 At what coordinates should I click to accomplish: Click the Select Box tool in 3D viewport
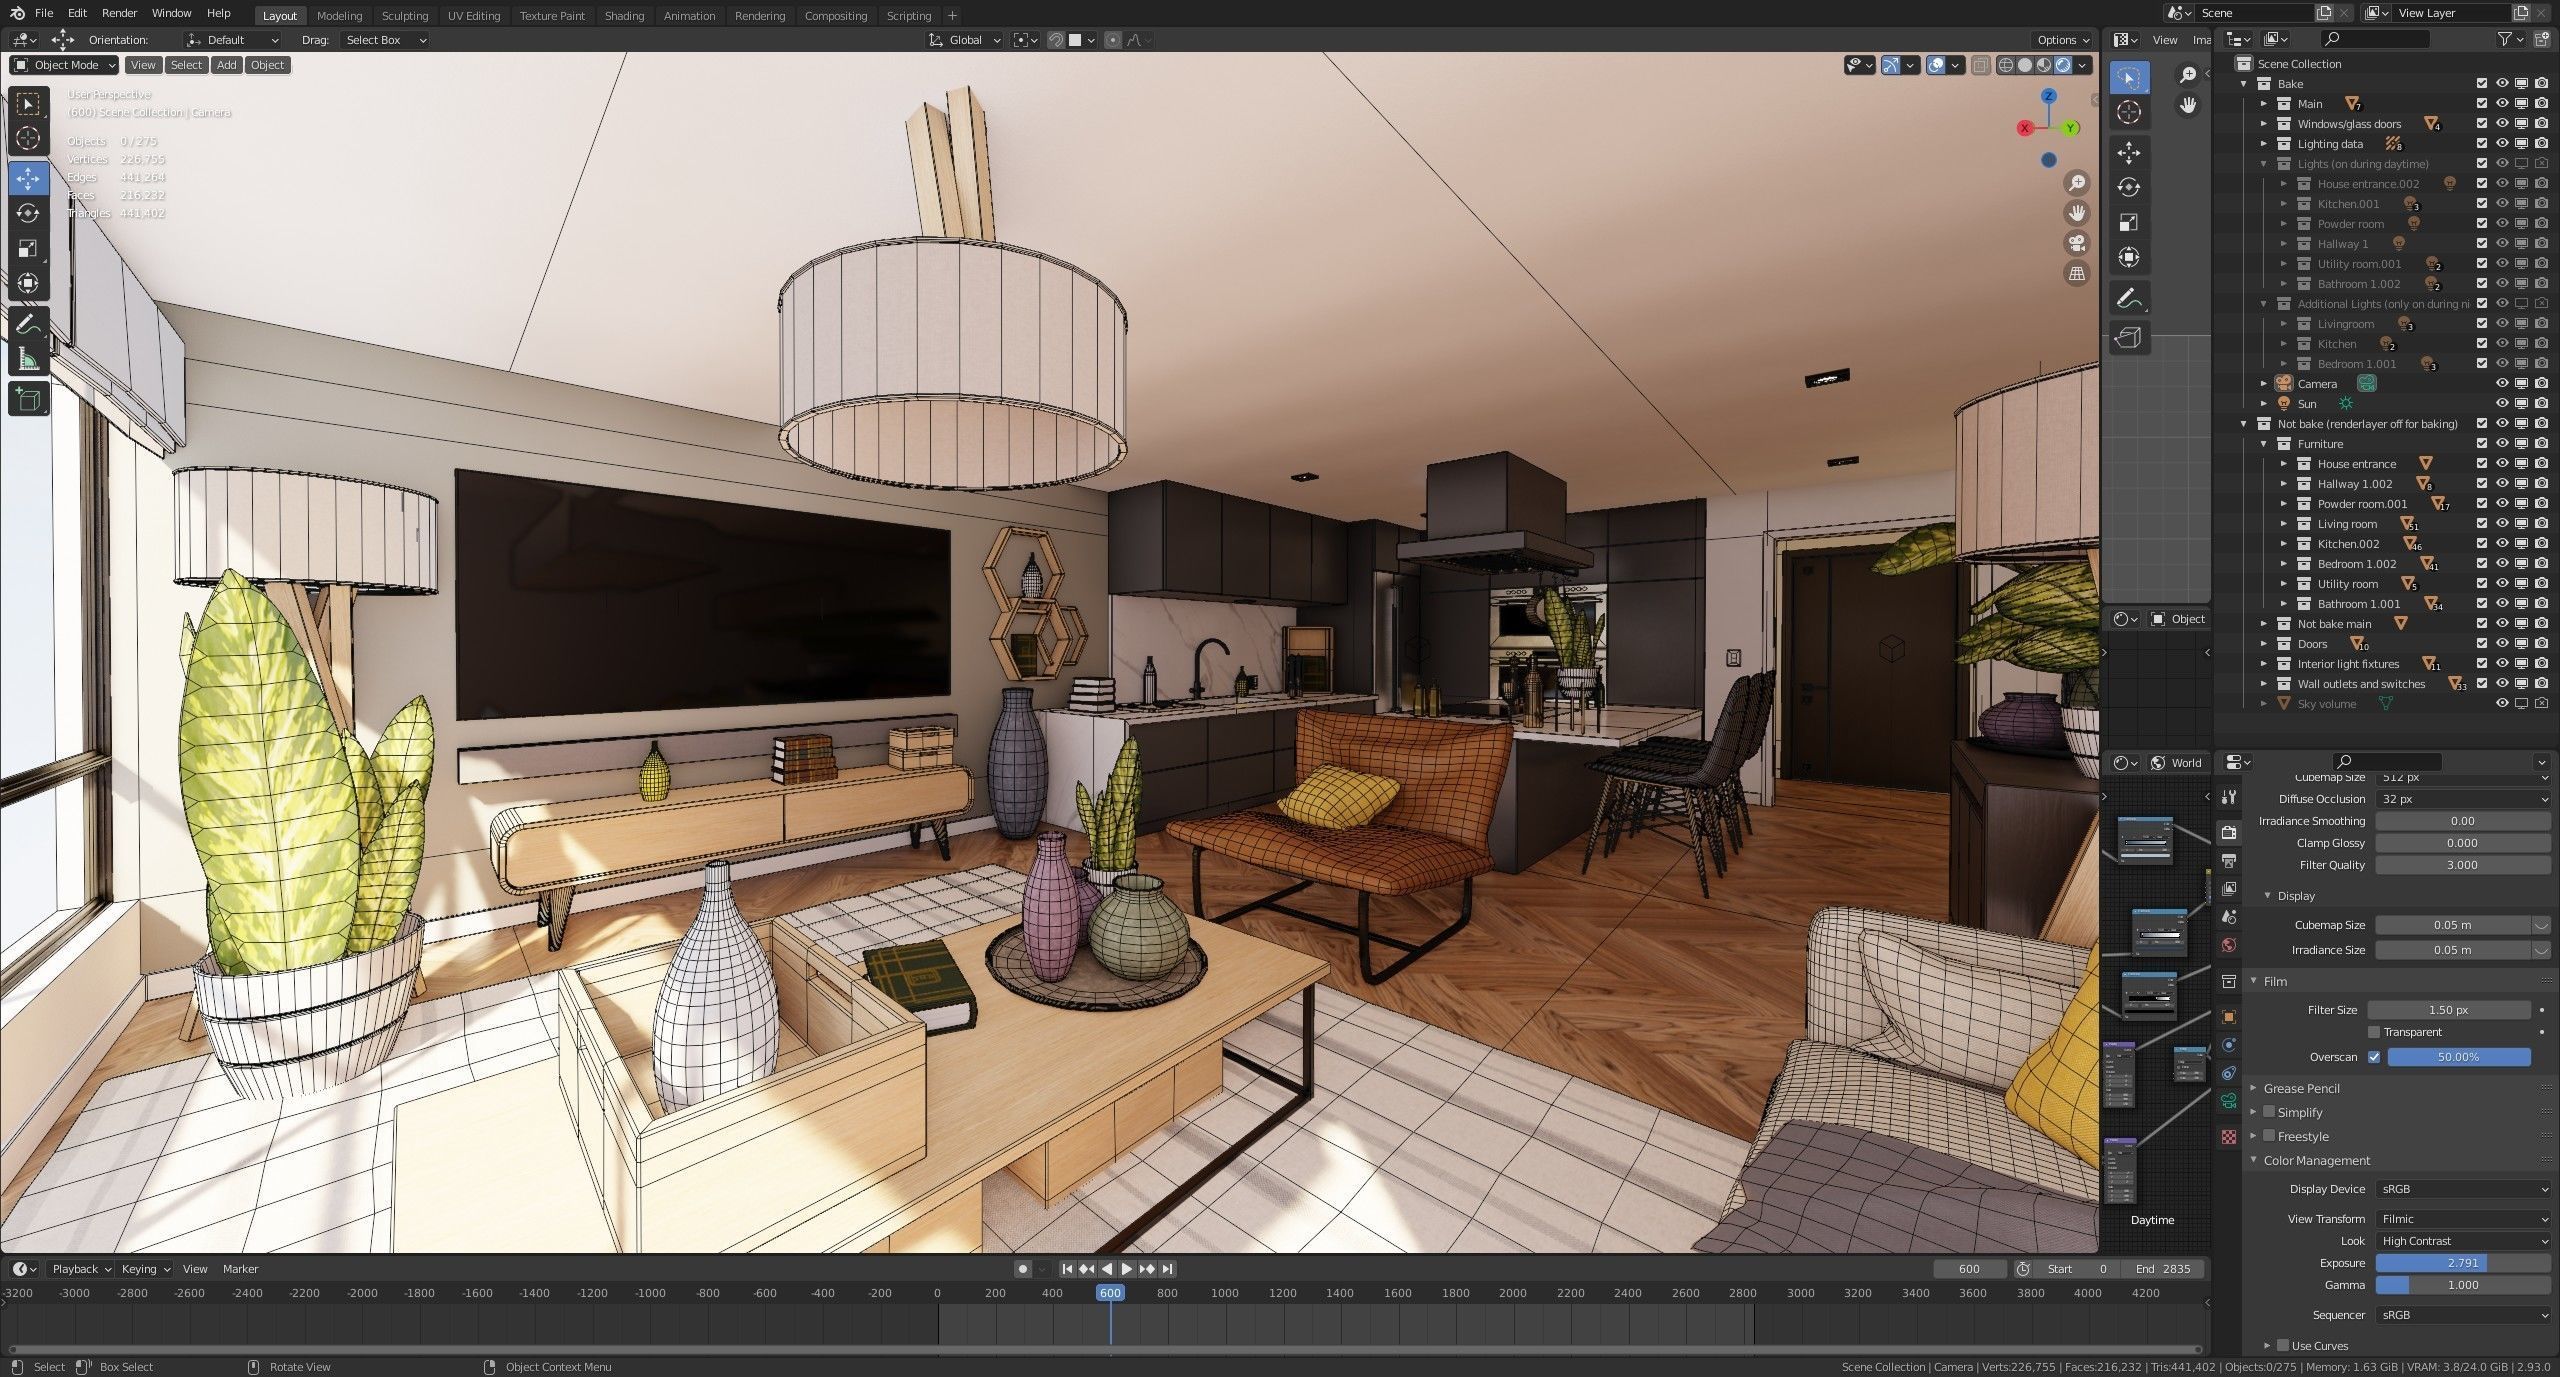(28, 104)
